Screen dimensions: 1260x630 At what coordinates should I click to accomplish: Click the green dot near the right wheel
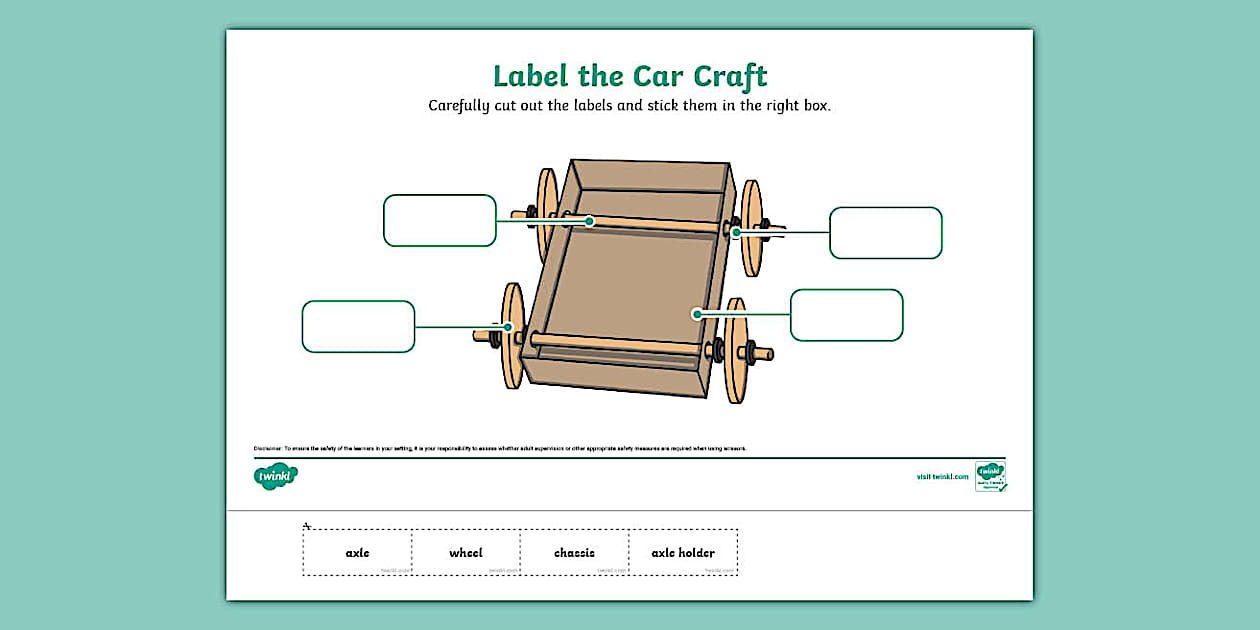click(x=735, y=230)
